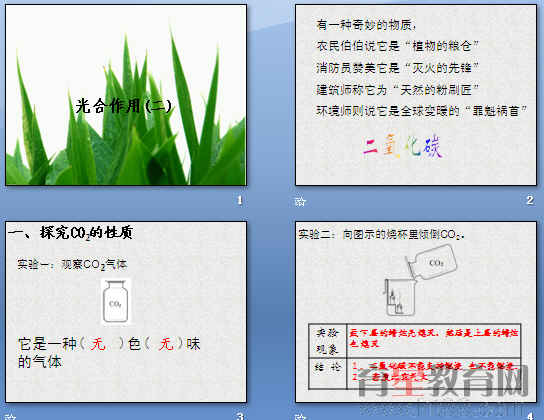
Task: Click the CO2 bottle image in slide 3
Action: pos(116,301)
